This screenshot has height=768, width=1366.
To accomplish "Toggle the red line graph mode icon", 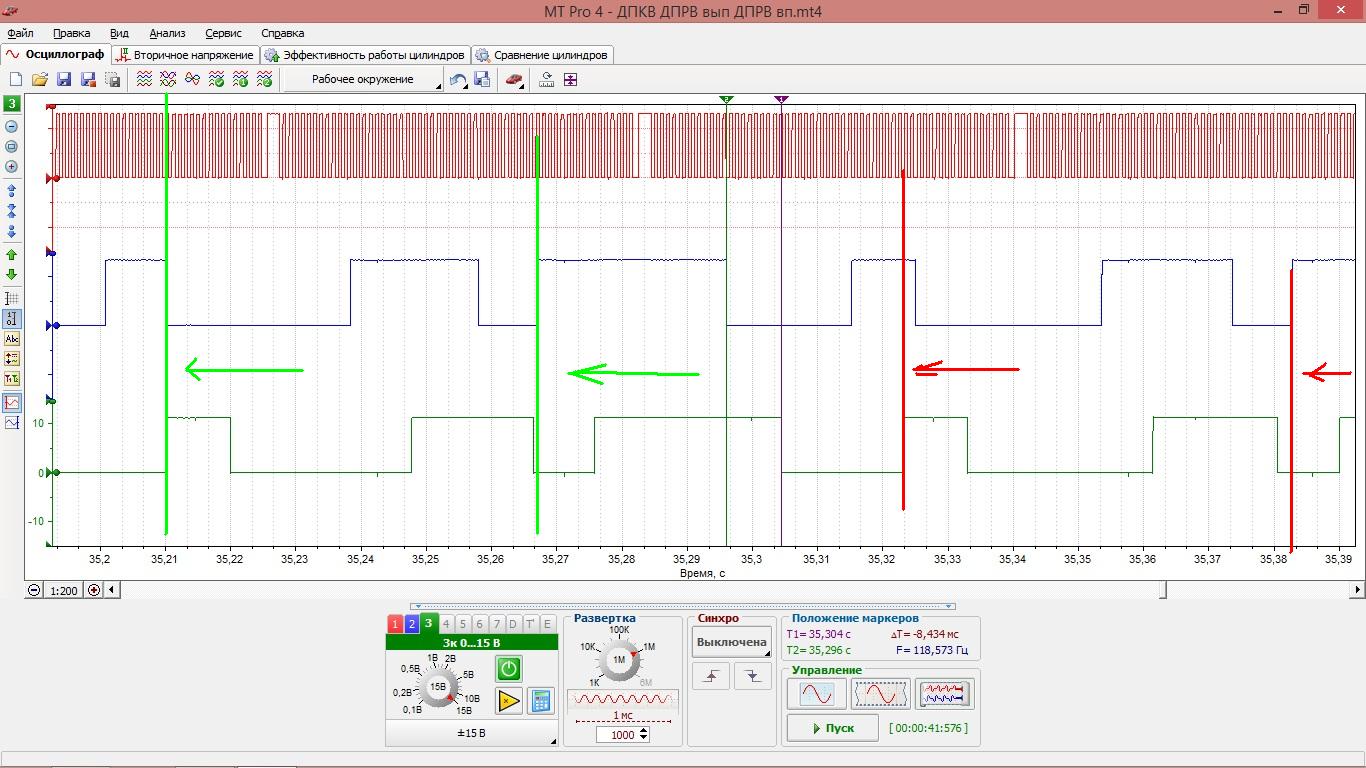I will [12, 402].
